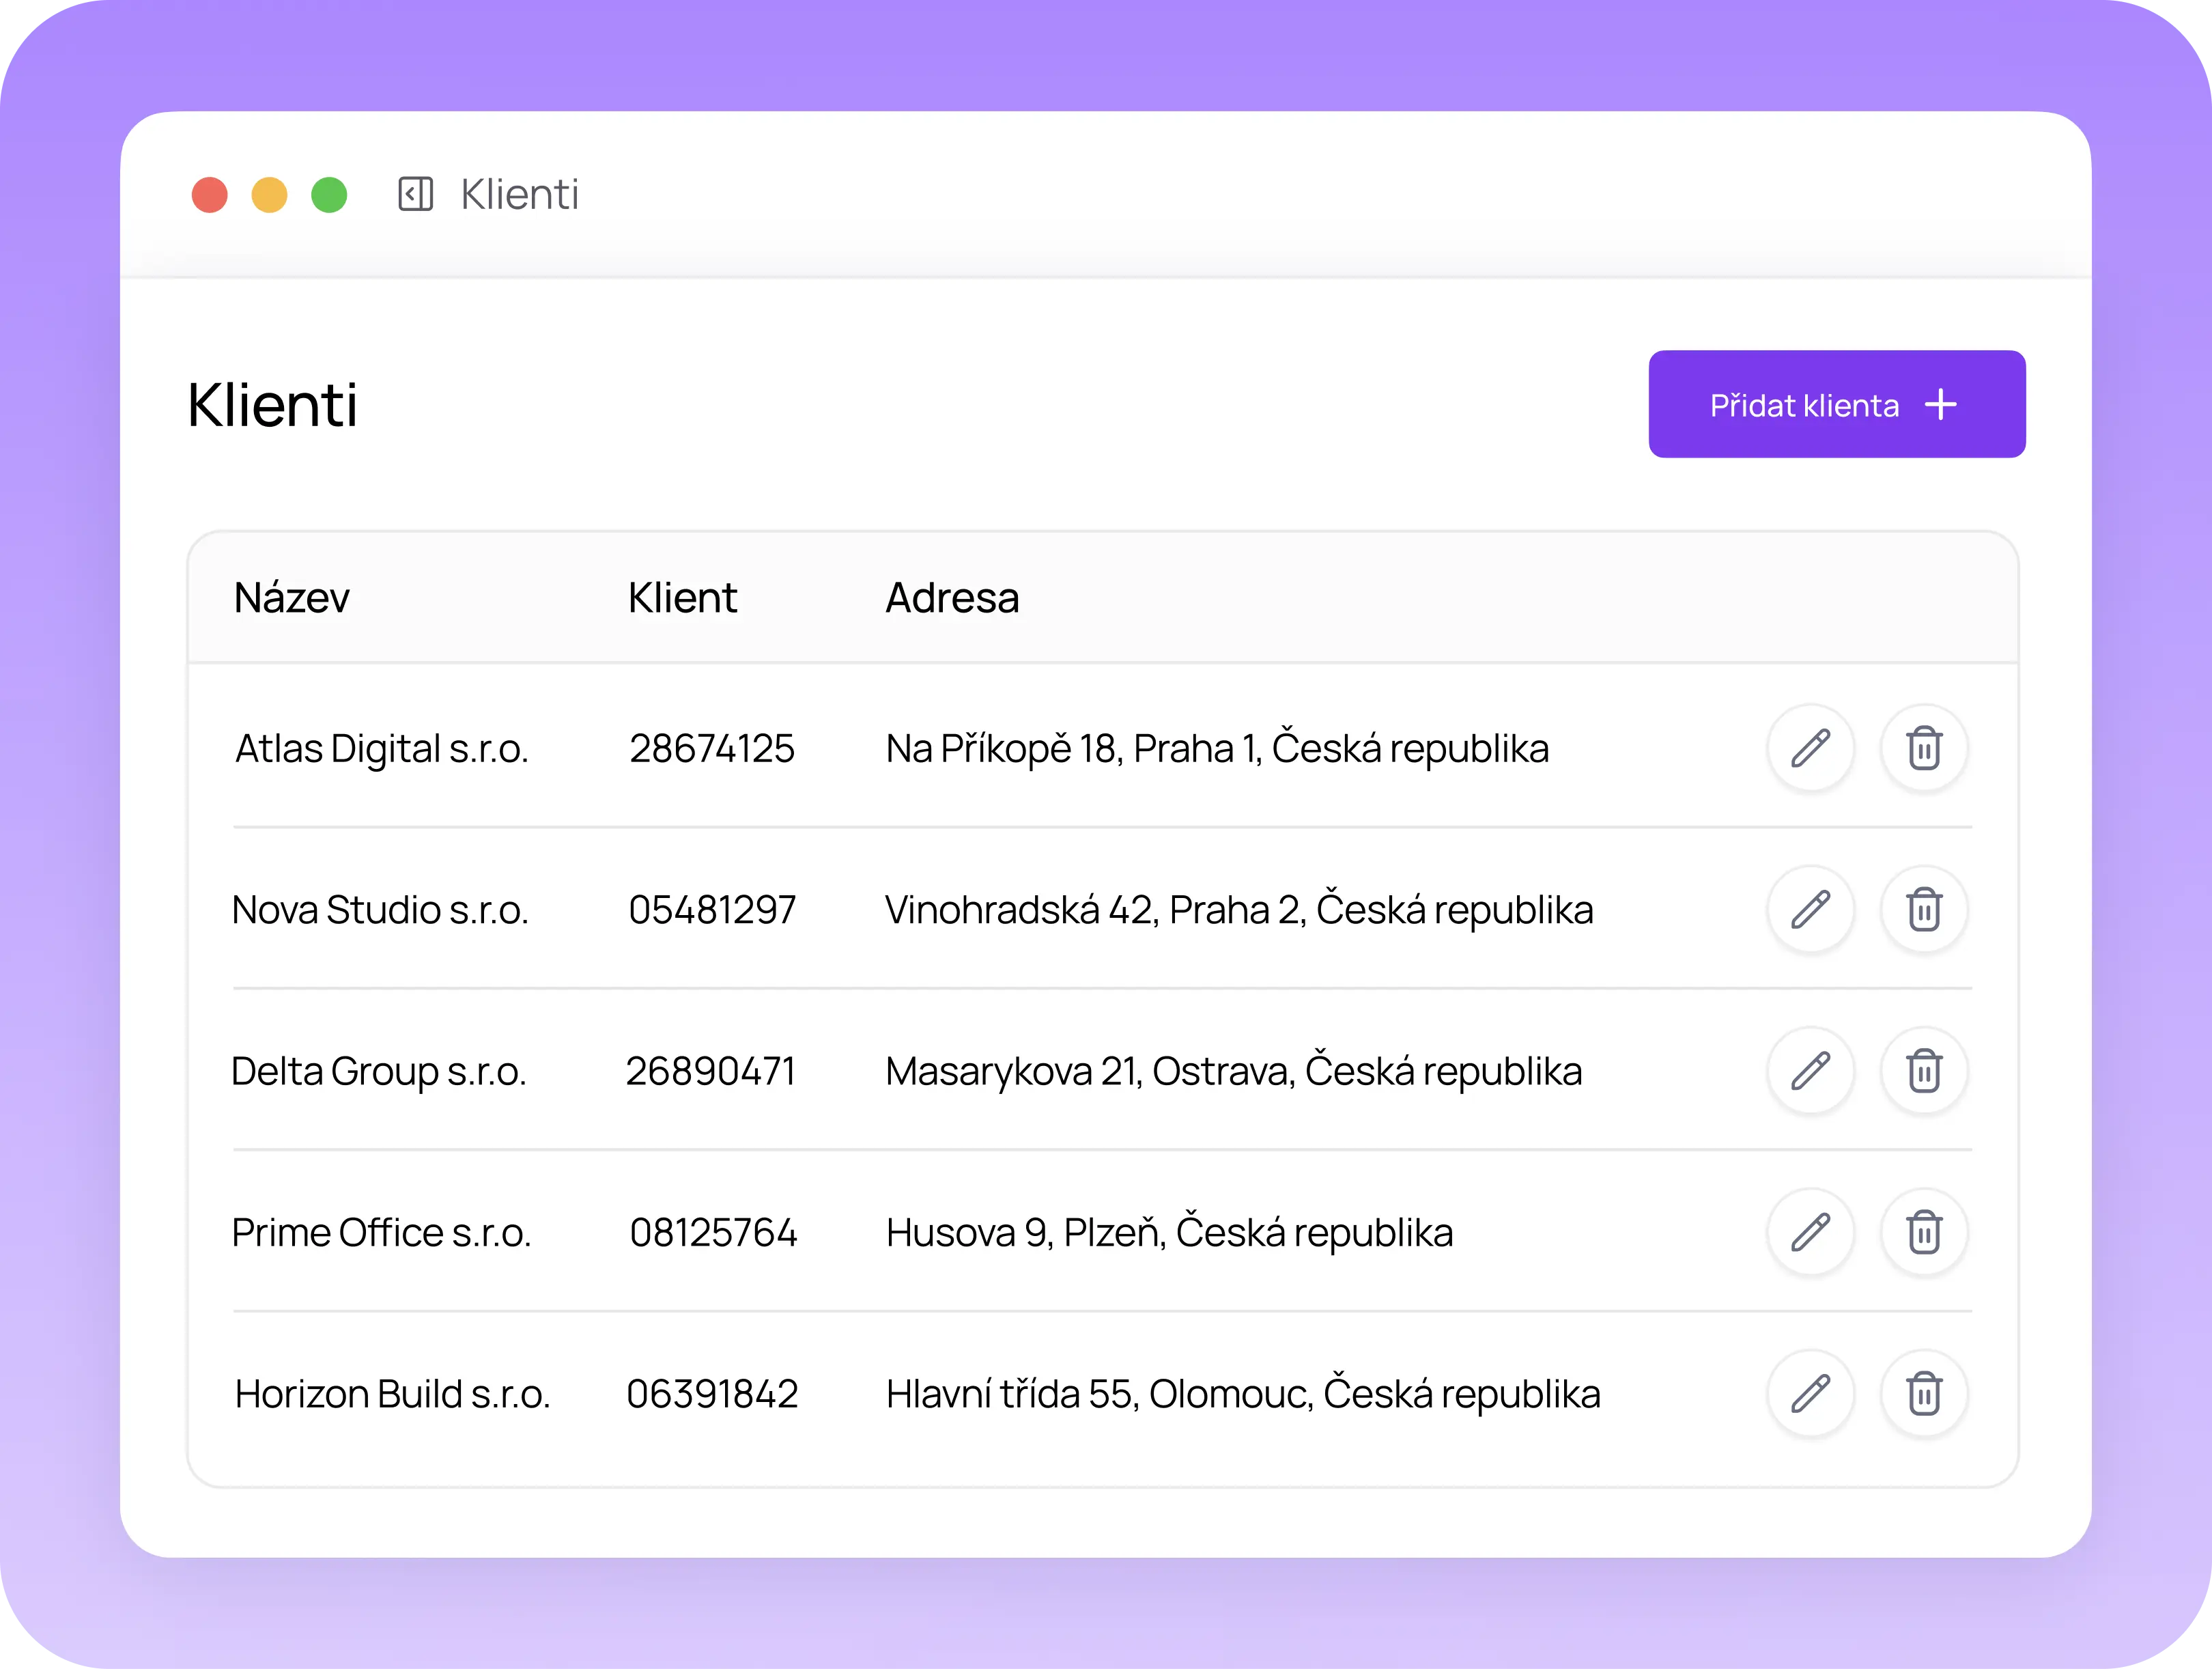Edit the Atlas Digital s.r.o. client
Viewport: 2212px width, 1669px height.
(x=1810, y=748)
